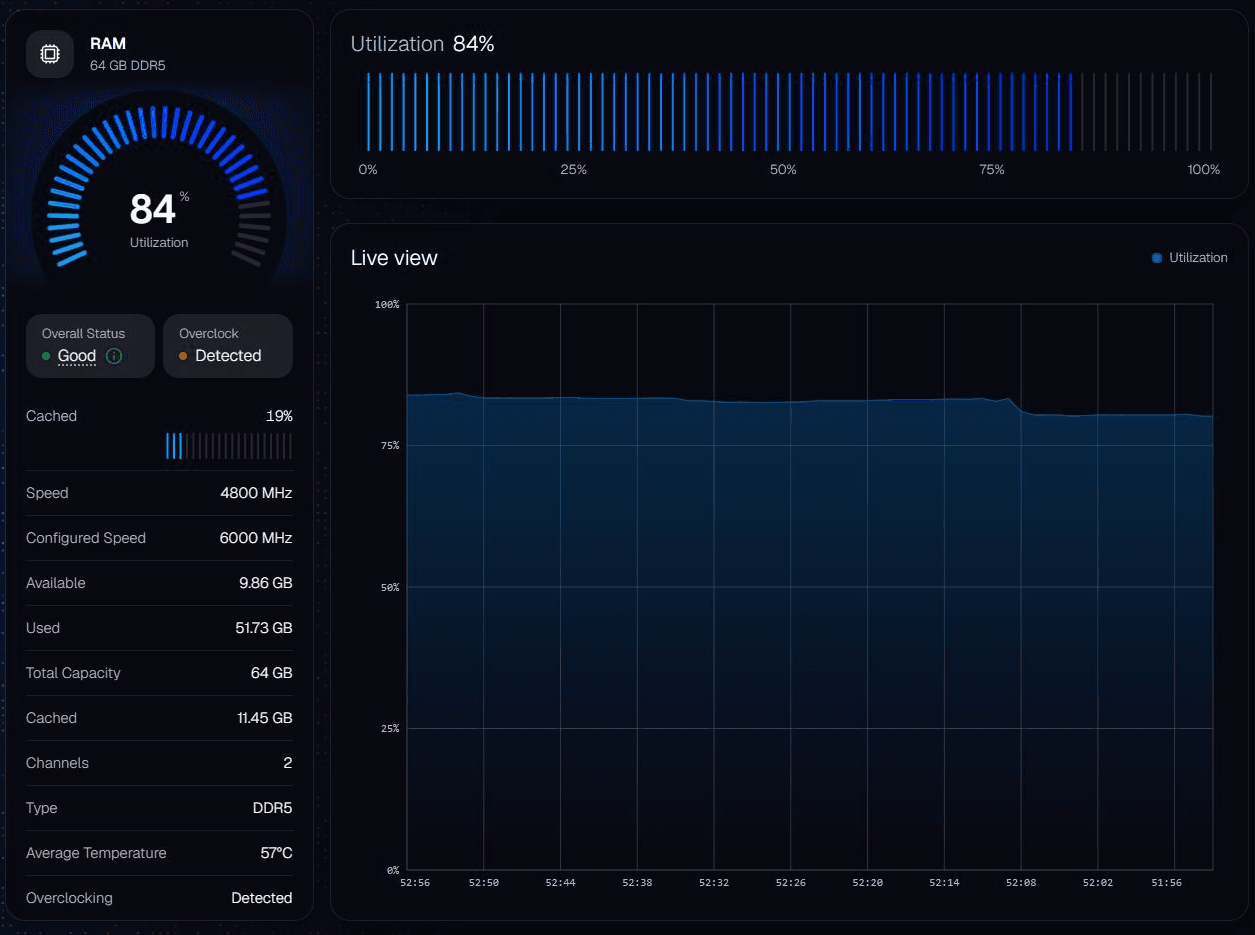Image resolution: width=1255 pixels, height=935 pixels.
Task: Click the 50% y-axis label of chart
Action: point(388,587)
